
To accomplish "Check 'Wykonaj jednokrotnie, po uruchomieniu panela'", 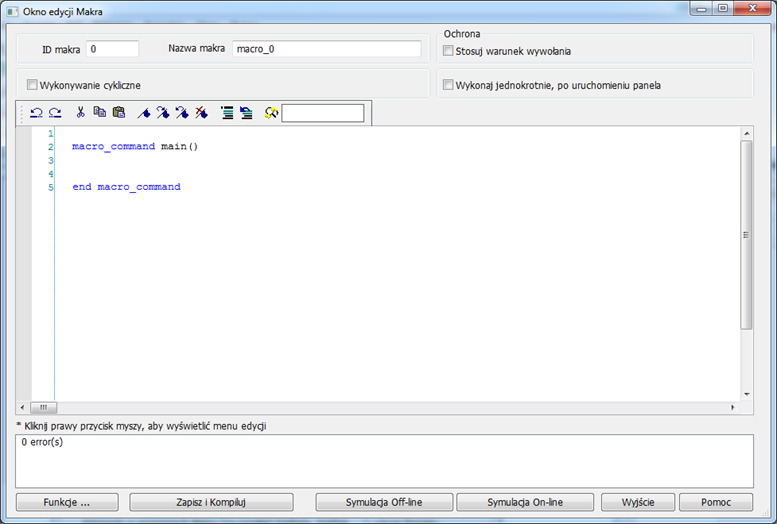I will [x=448, y=85].
